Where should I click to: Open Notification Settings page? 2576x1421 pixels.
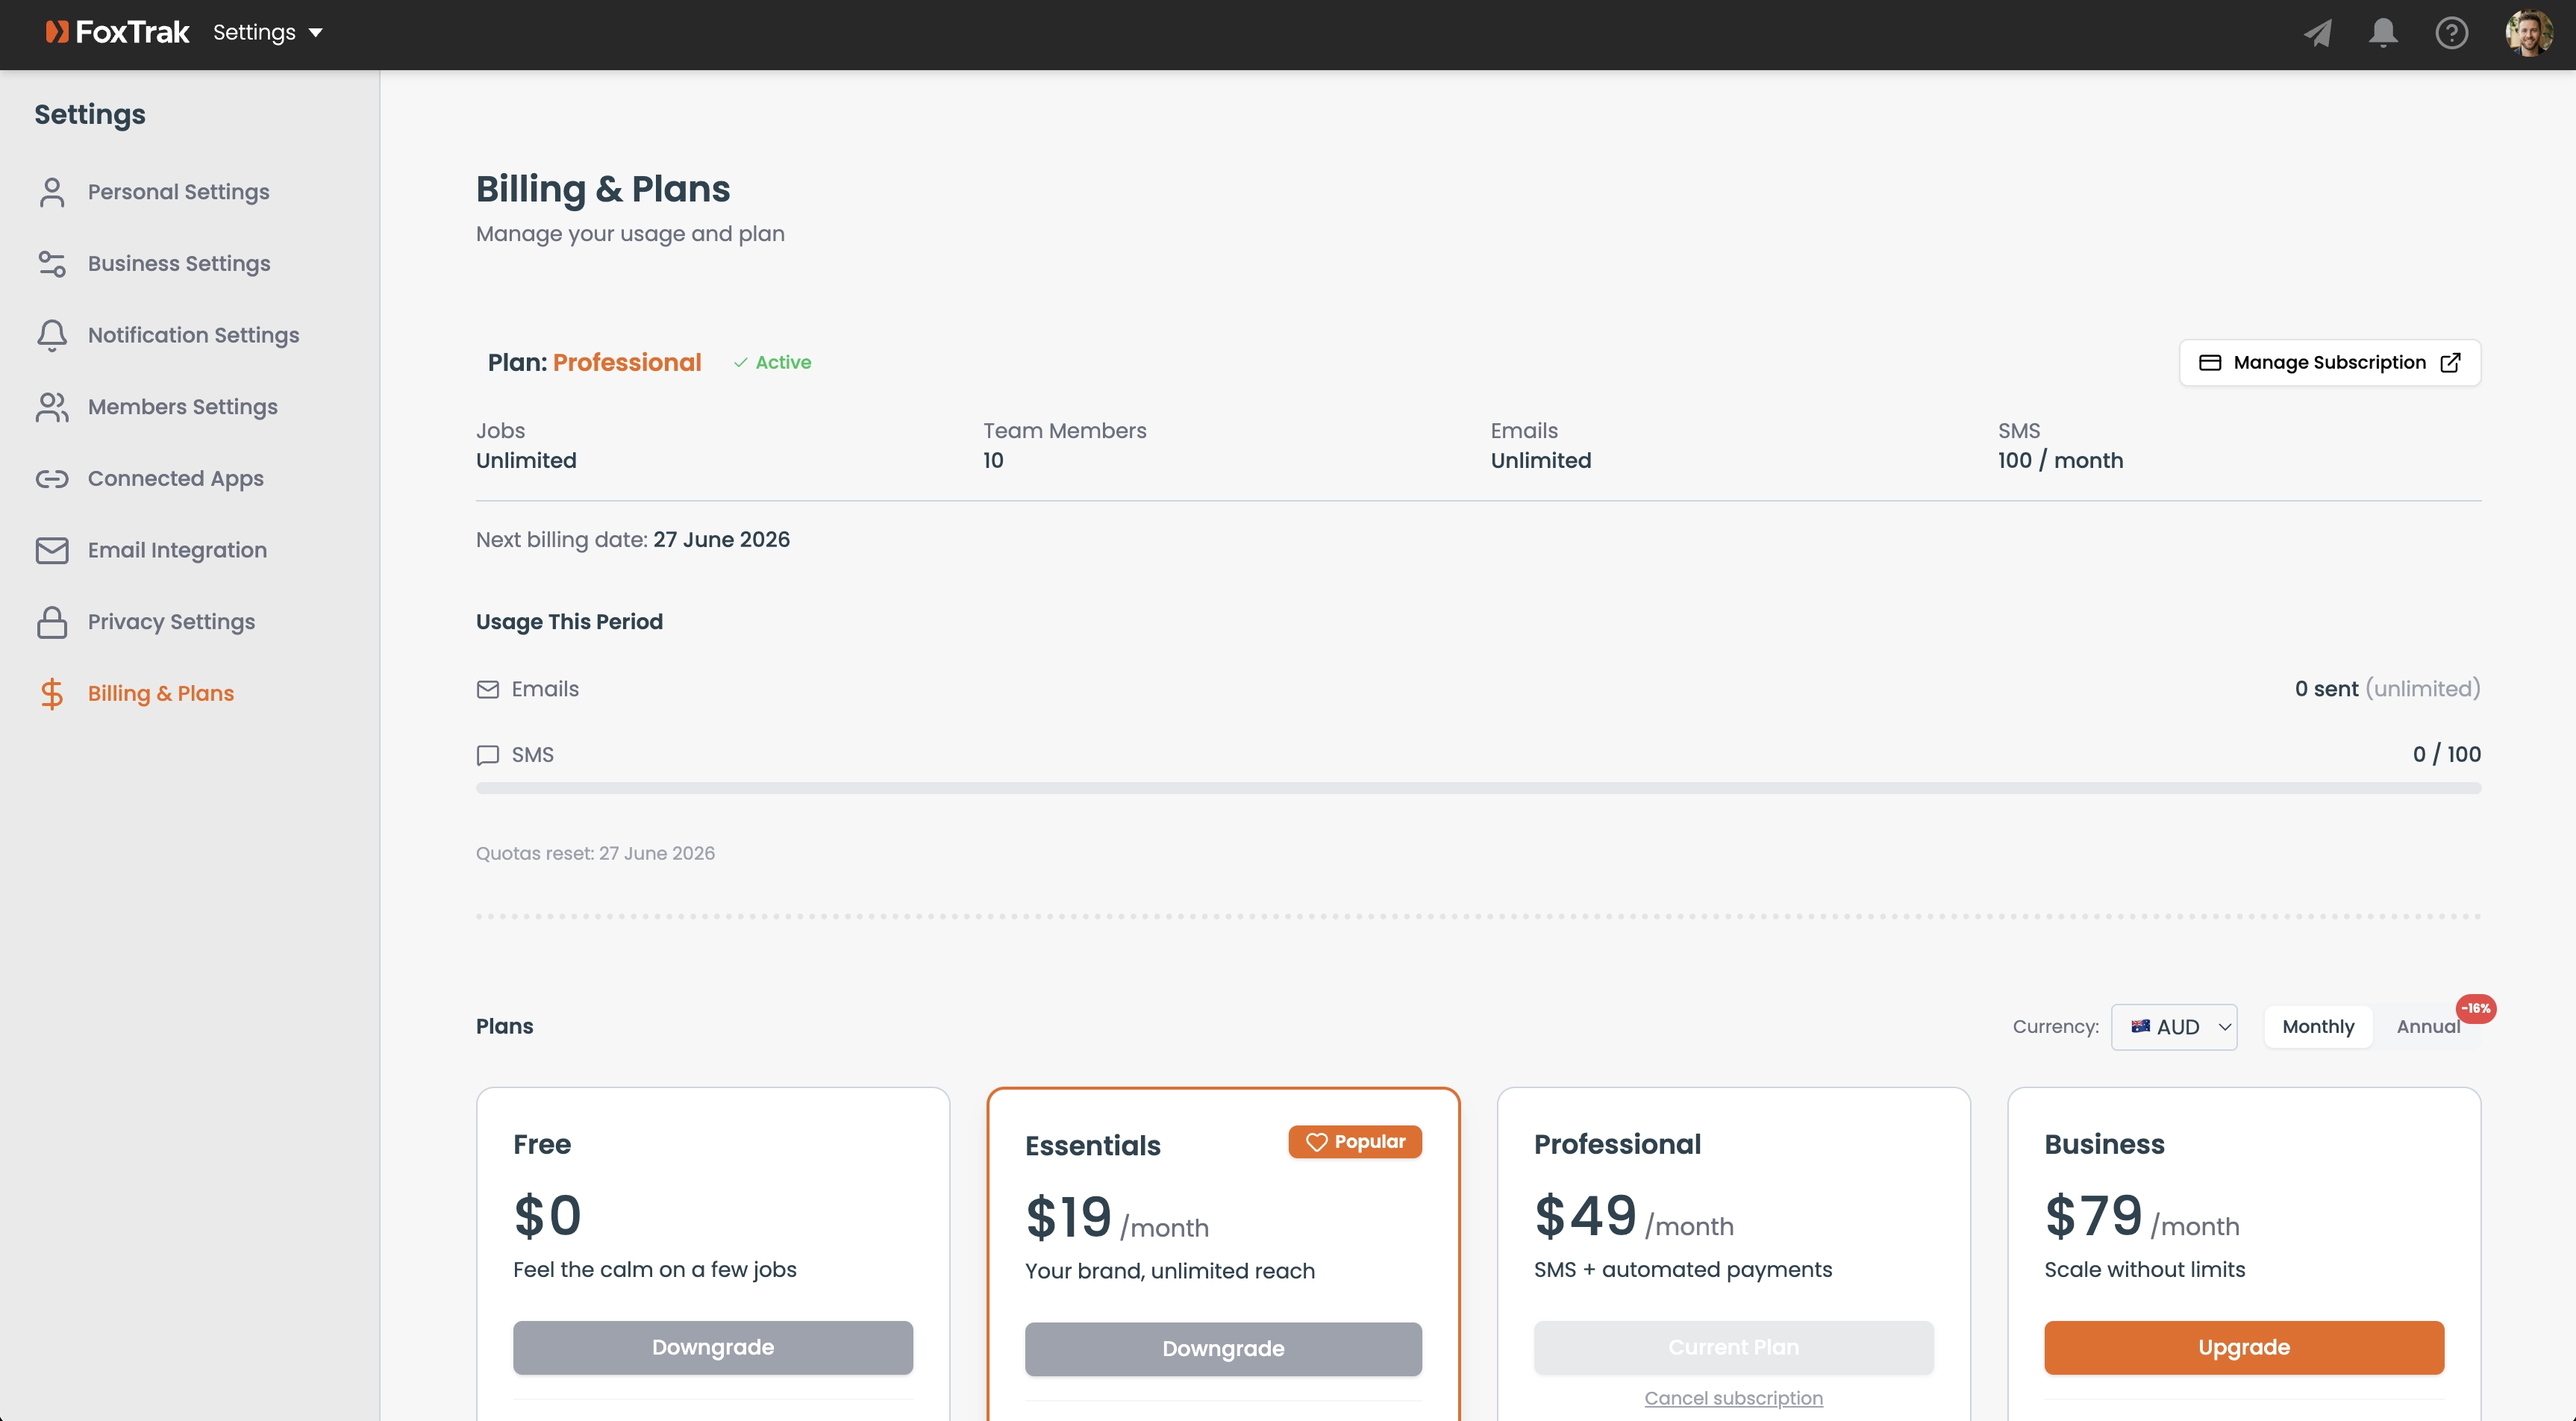click(x=193, y=335)
